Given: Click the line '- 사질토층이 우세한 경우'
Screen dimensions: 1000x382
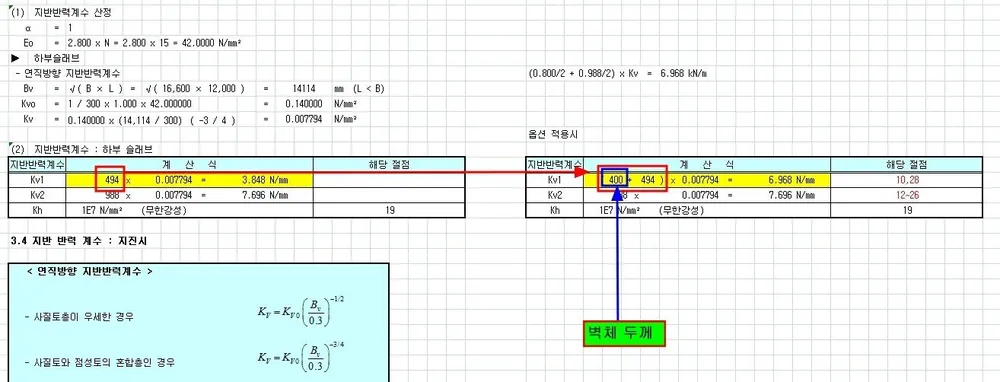Looking at the screenshot, I should (x=78, y=317).
